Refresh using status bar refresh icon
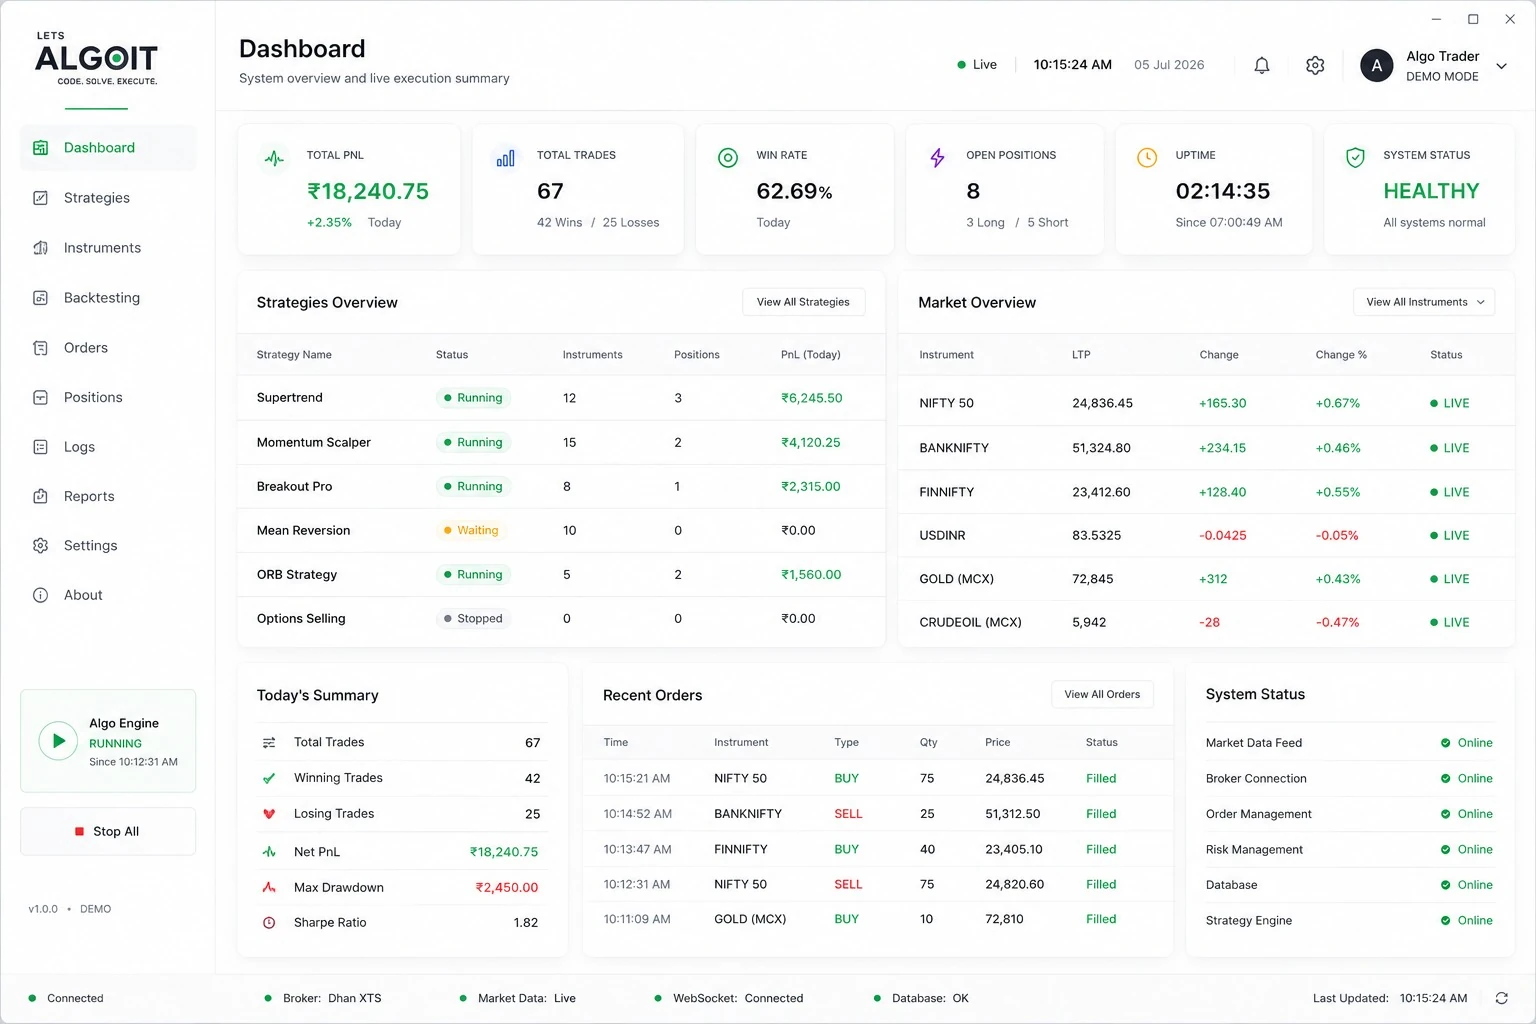Image resolution: width=1536 pixels, height=1024 pixels. pos(1501,998)
